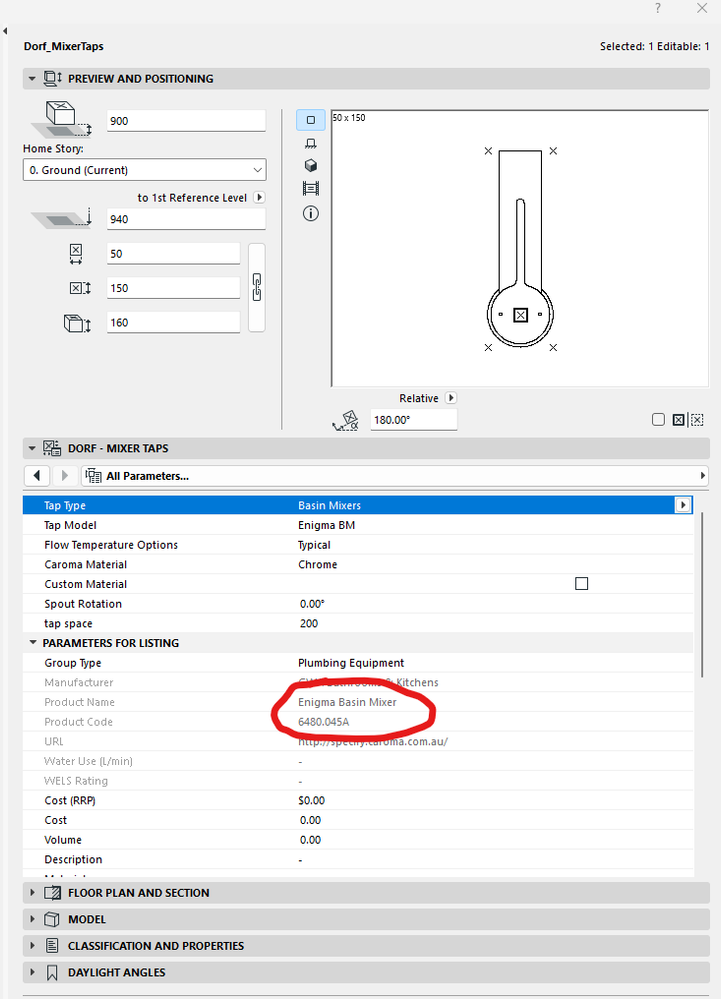Click the depth dimension icon beside 150

80,288
